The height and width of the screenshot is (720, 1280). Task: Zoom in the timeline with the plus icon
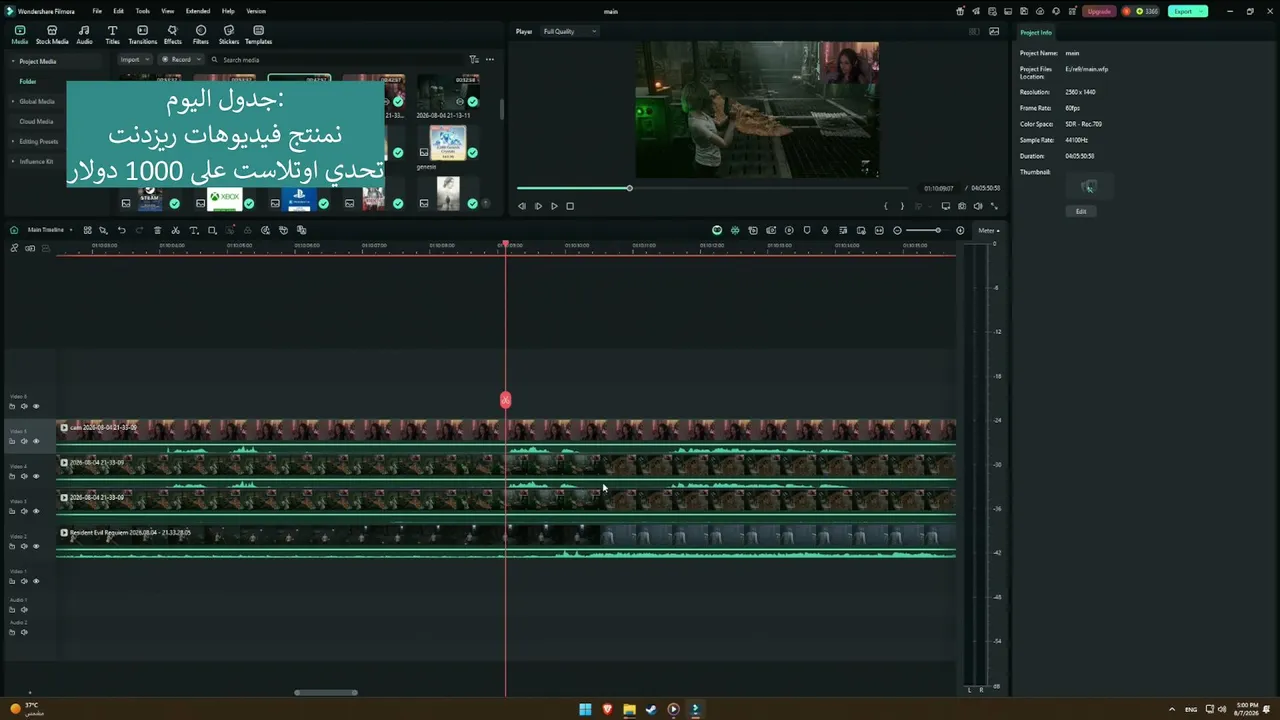click(960, 230)
